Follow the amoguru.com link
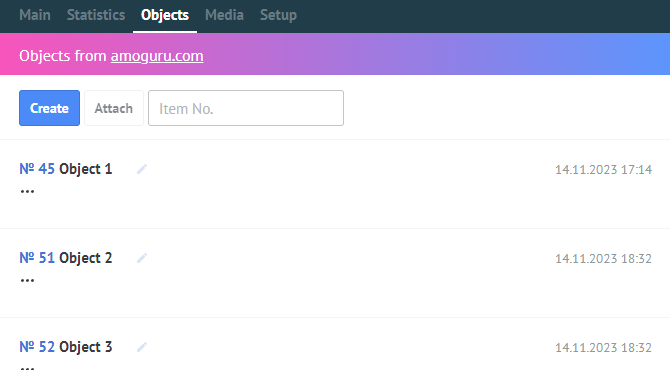The width and height of the screenshot is (670, 370). tap(157, 56)
